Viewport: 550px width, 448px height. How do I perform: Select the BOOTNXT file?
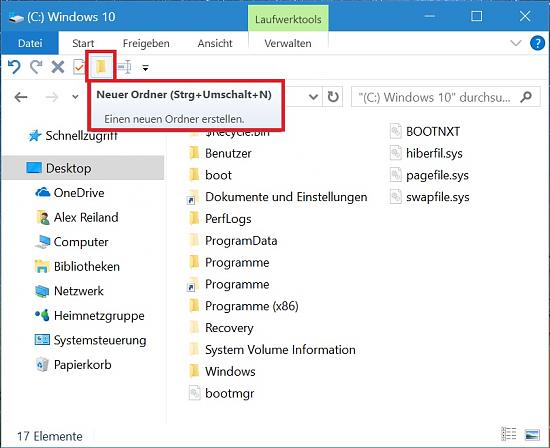432,132
